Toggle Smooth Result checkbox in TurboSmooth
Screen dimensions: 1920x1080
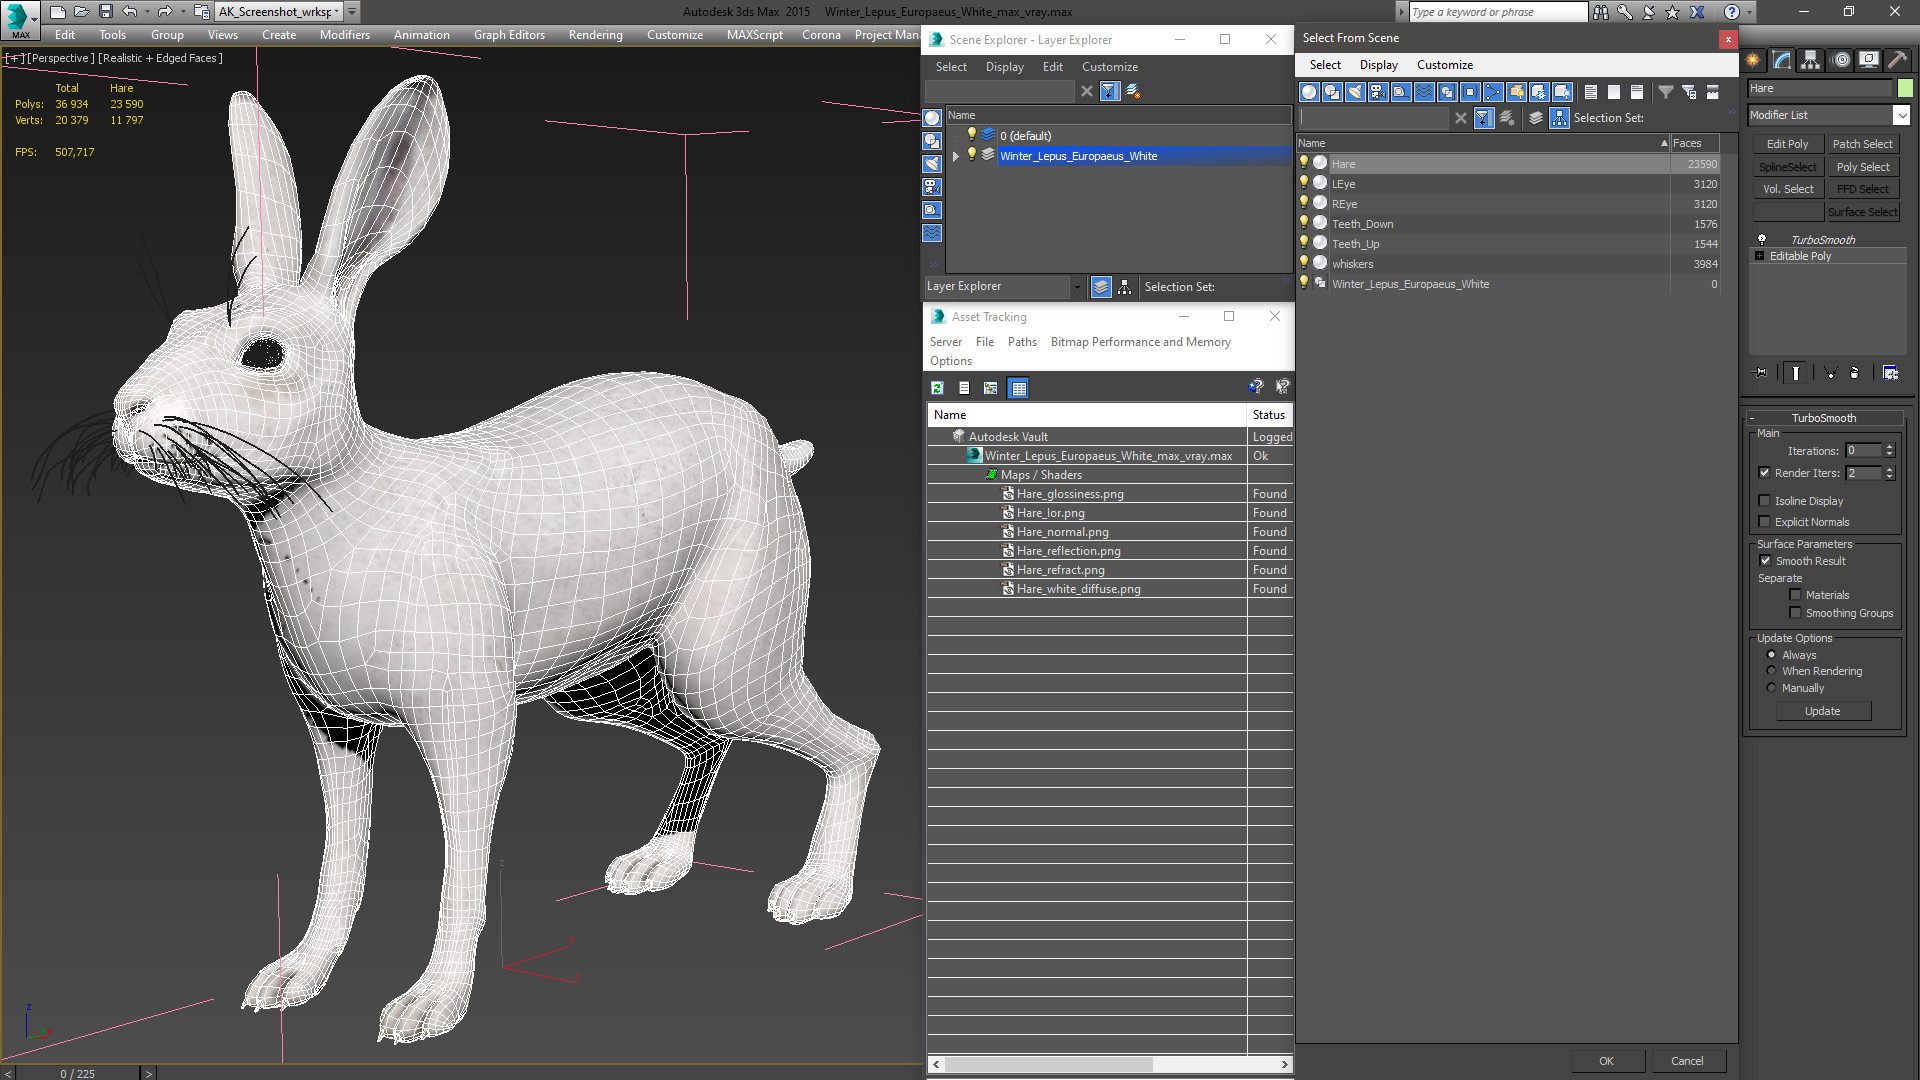pos(1766,560)
